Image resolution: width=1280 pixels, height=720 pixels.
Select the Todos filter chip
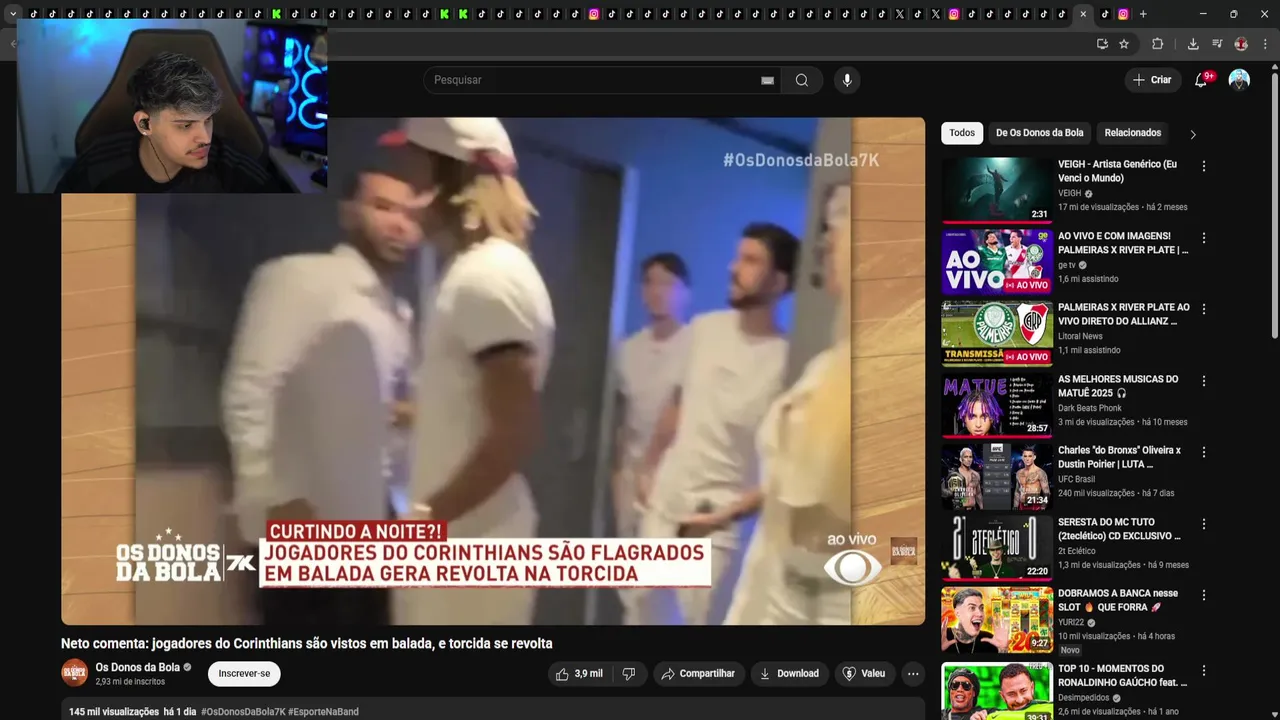point(962,133)
